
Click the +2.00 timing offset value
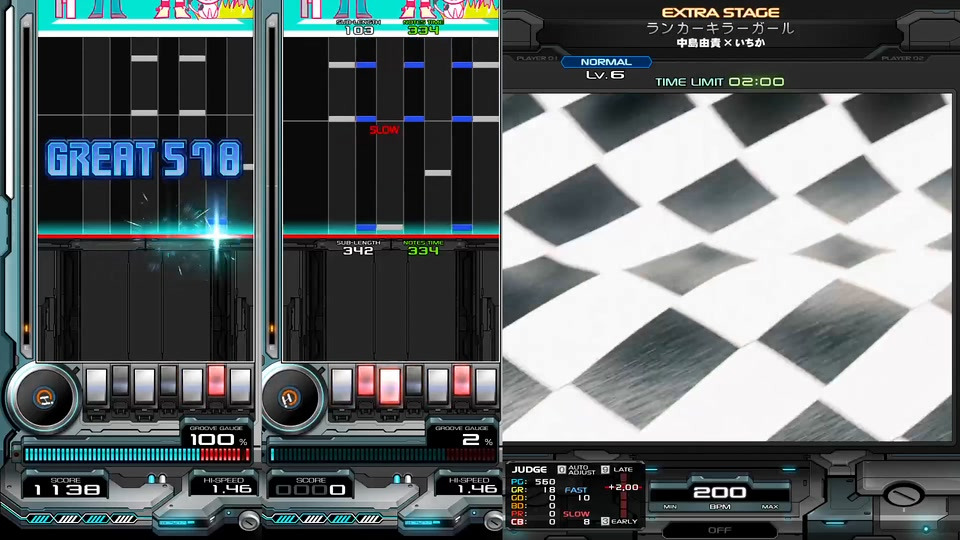[x=623, y=487]
